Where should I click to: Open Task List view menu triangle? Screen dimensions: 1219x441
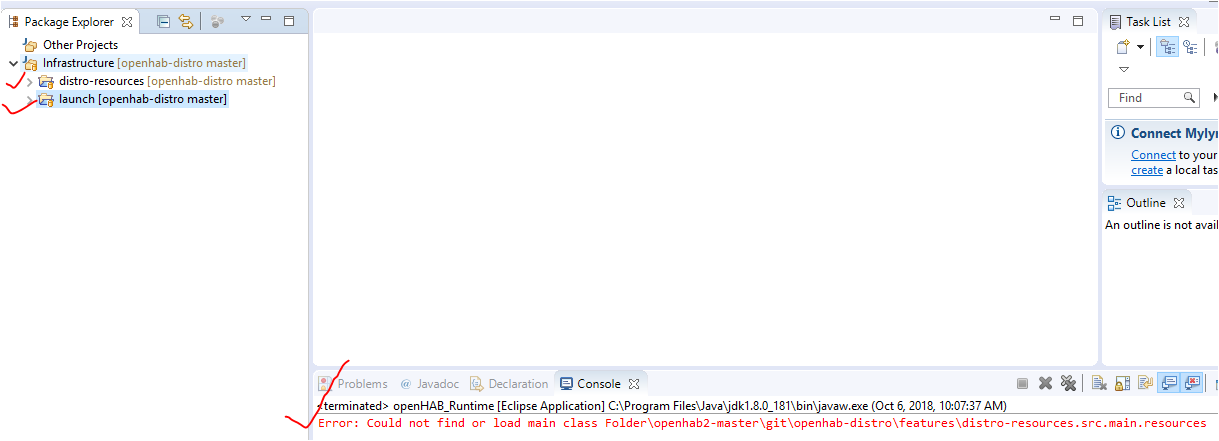(x=1123, y=70)
